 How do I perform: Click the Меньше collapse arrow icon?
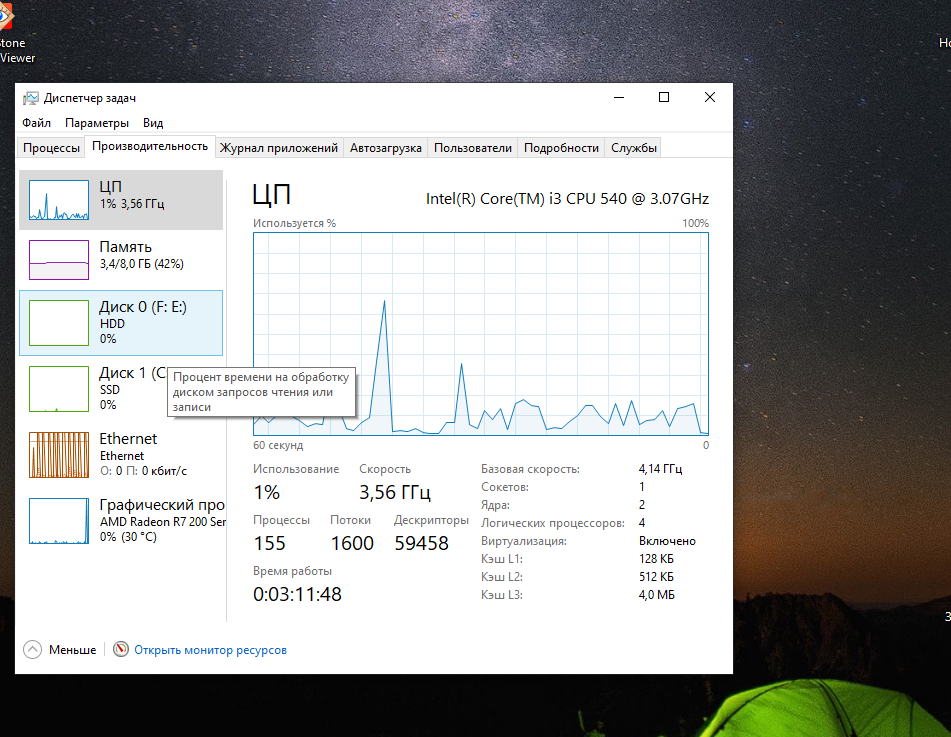point(32,650)
